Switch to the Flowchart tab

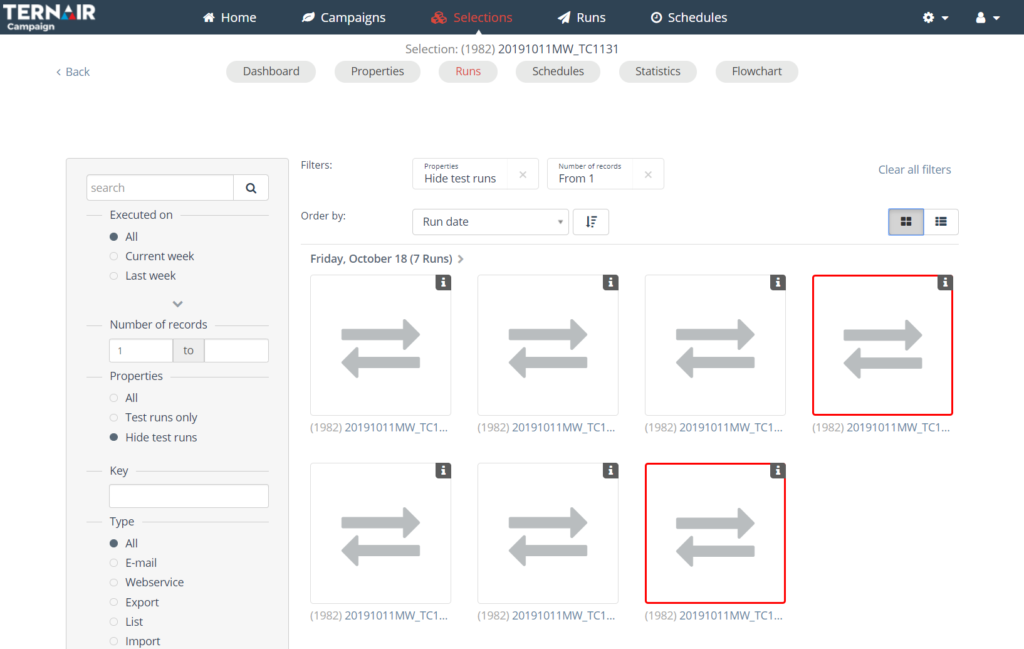[756, 71]
